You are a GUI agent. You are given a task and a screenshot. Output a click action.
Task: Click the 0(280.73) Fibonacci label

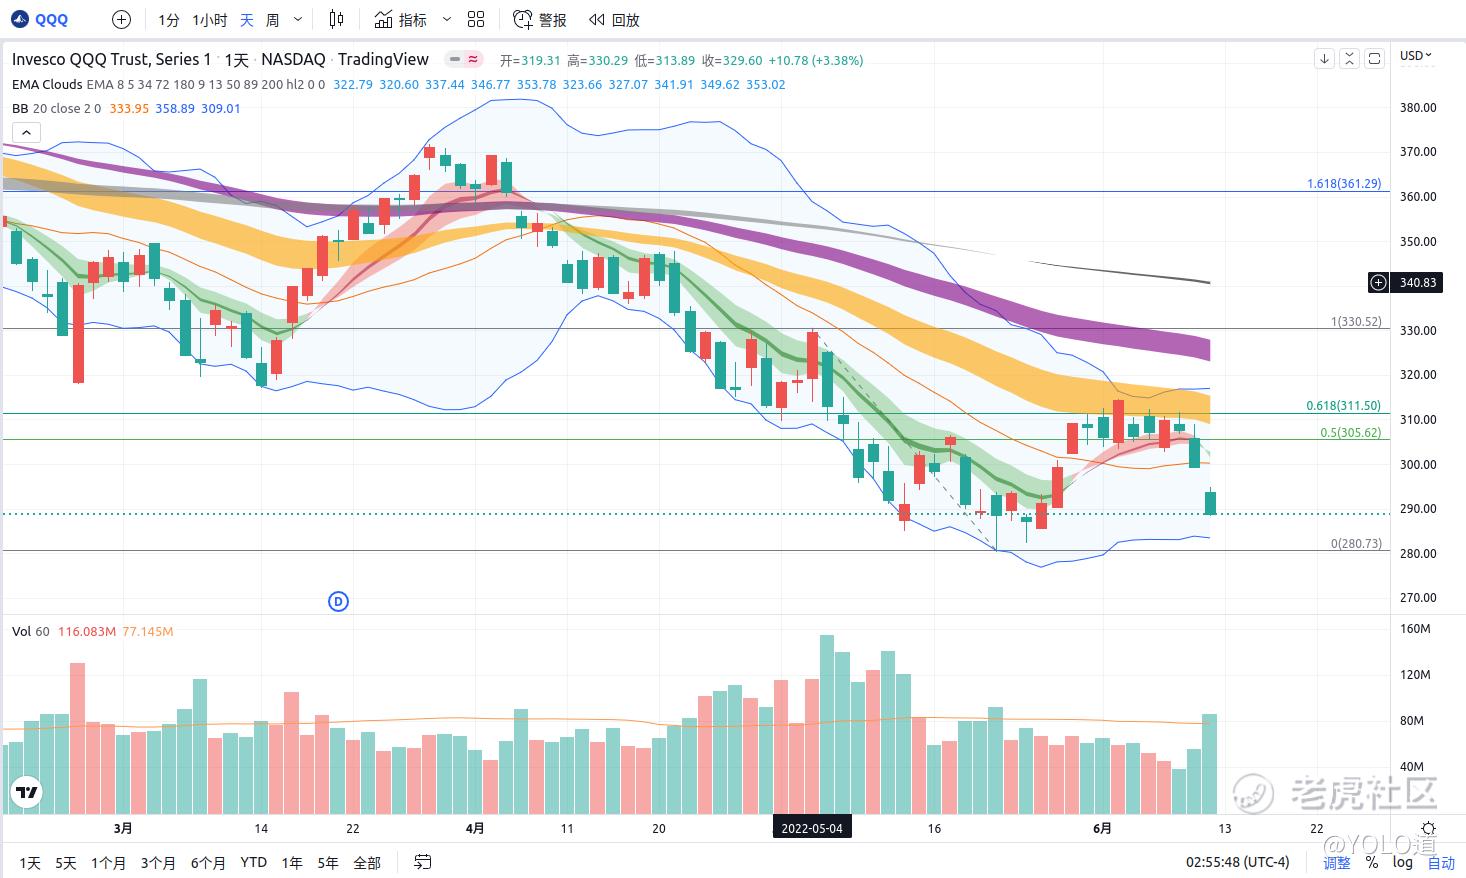pyautogui.click(x=1356, y=544)
